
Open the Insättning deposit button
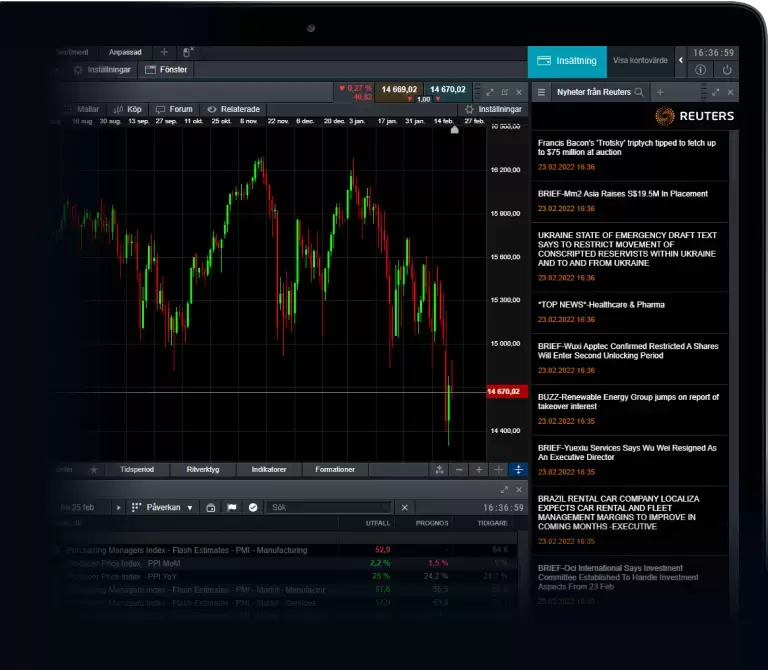(567, 61)
